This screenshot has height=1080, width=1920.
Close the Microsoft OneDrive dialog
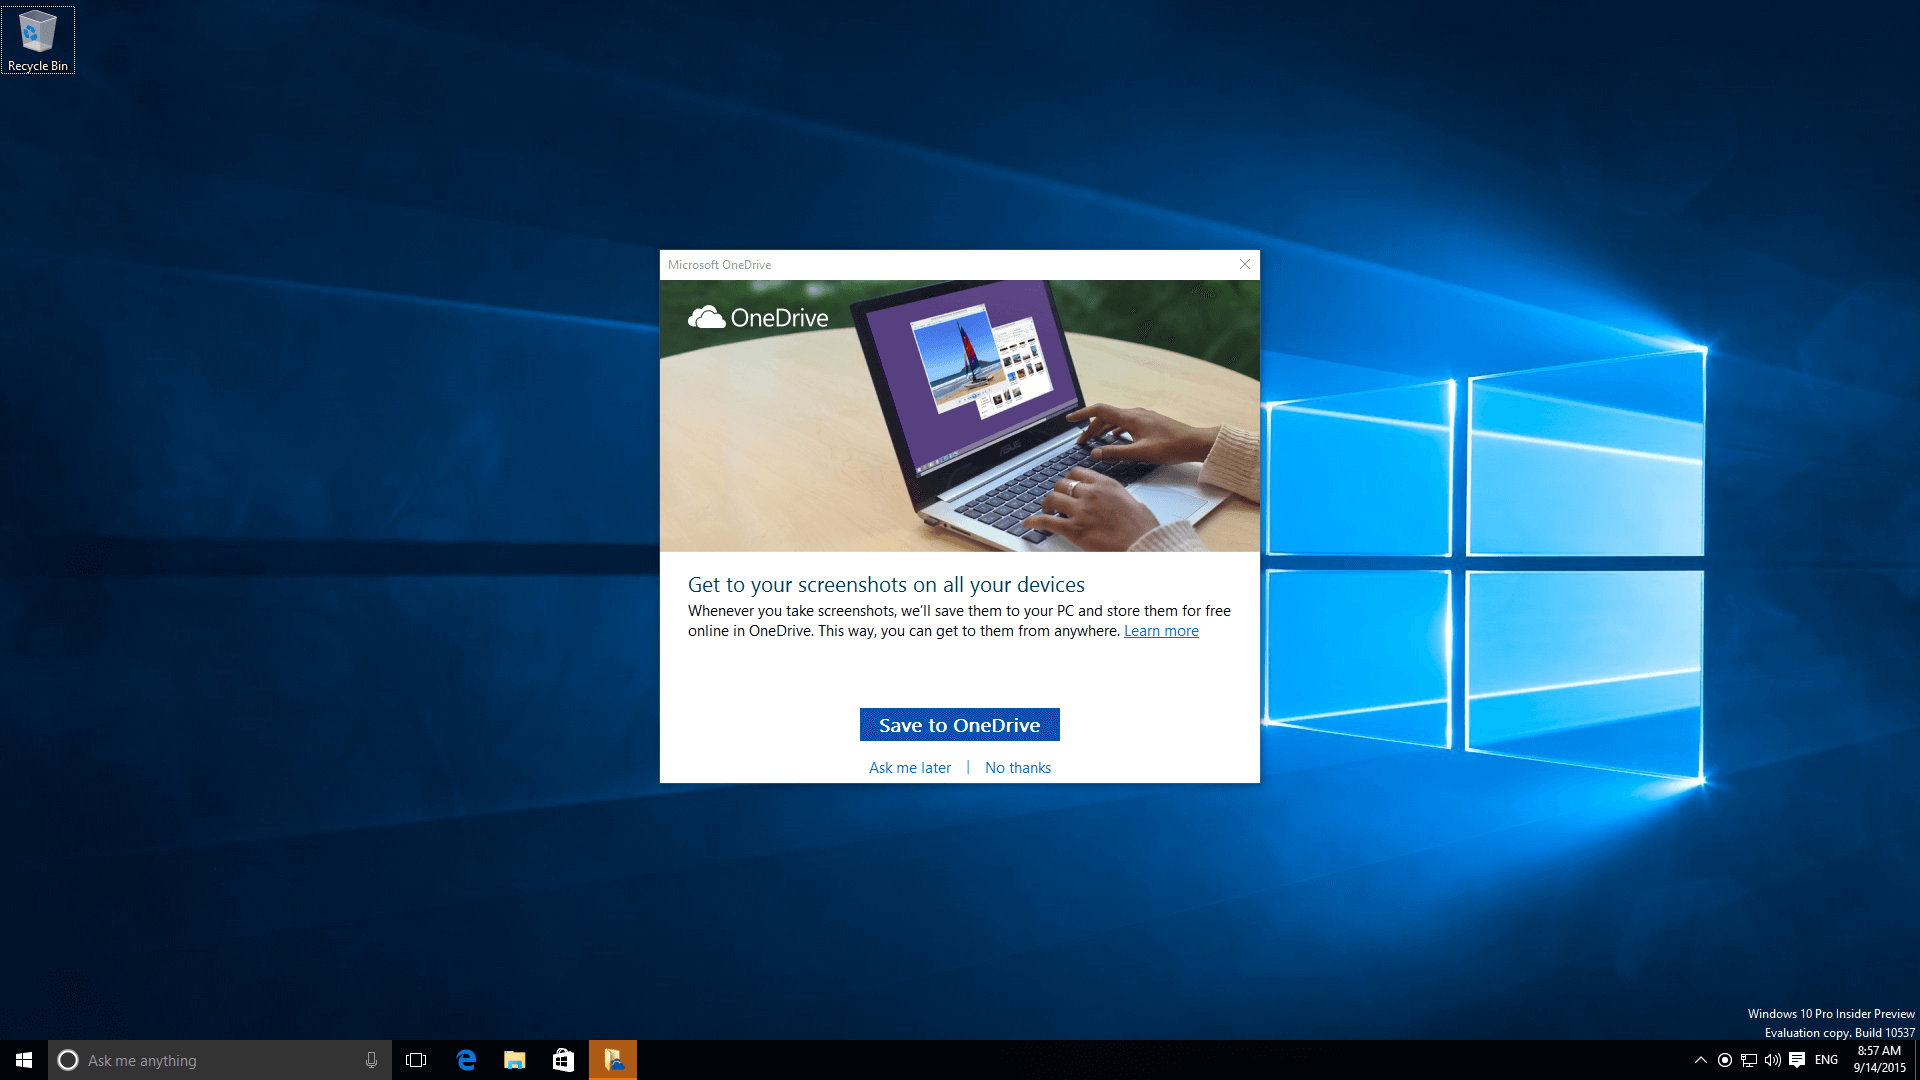(1245, 265)
